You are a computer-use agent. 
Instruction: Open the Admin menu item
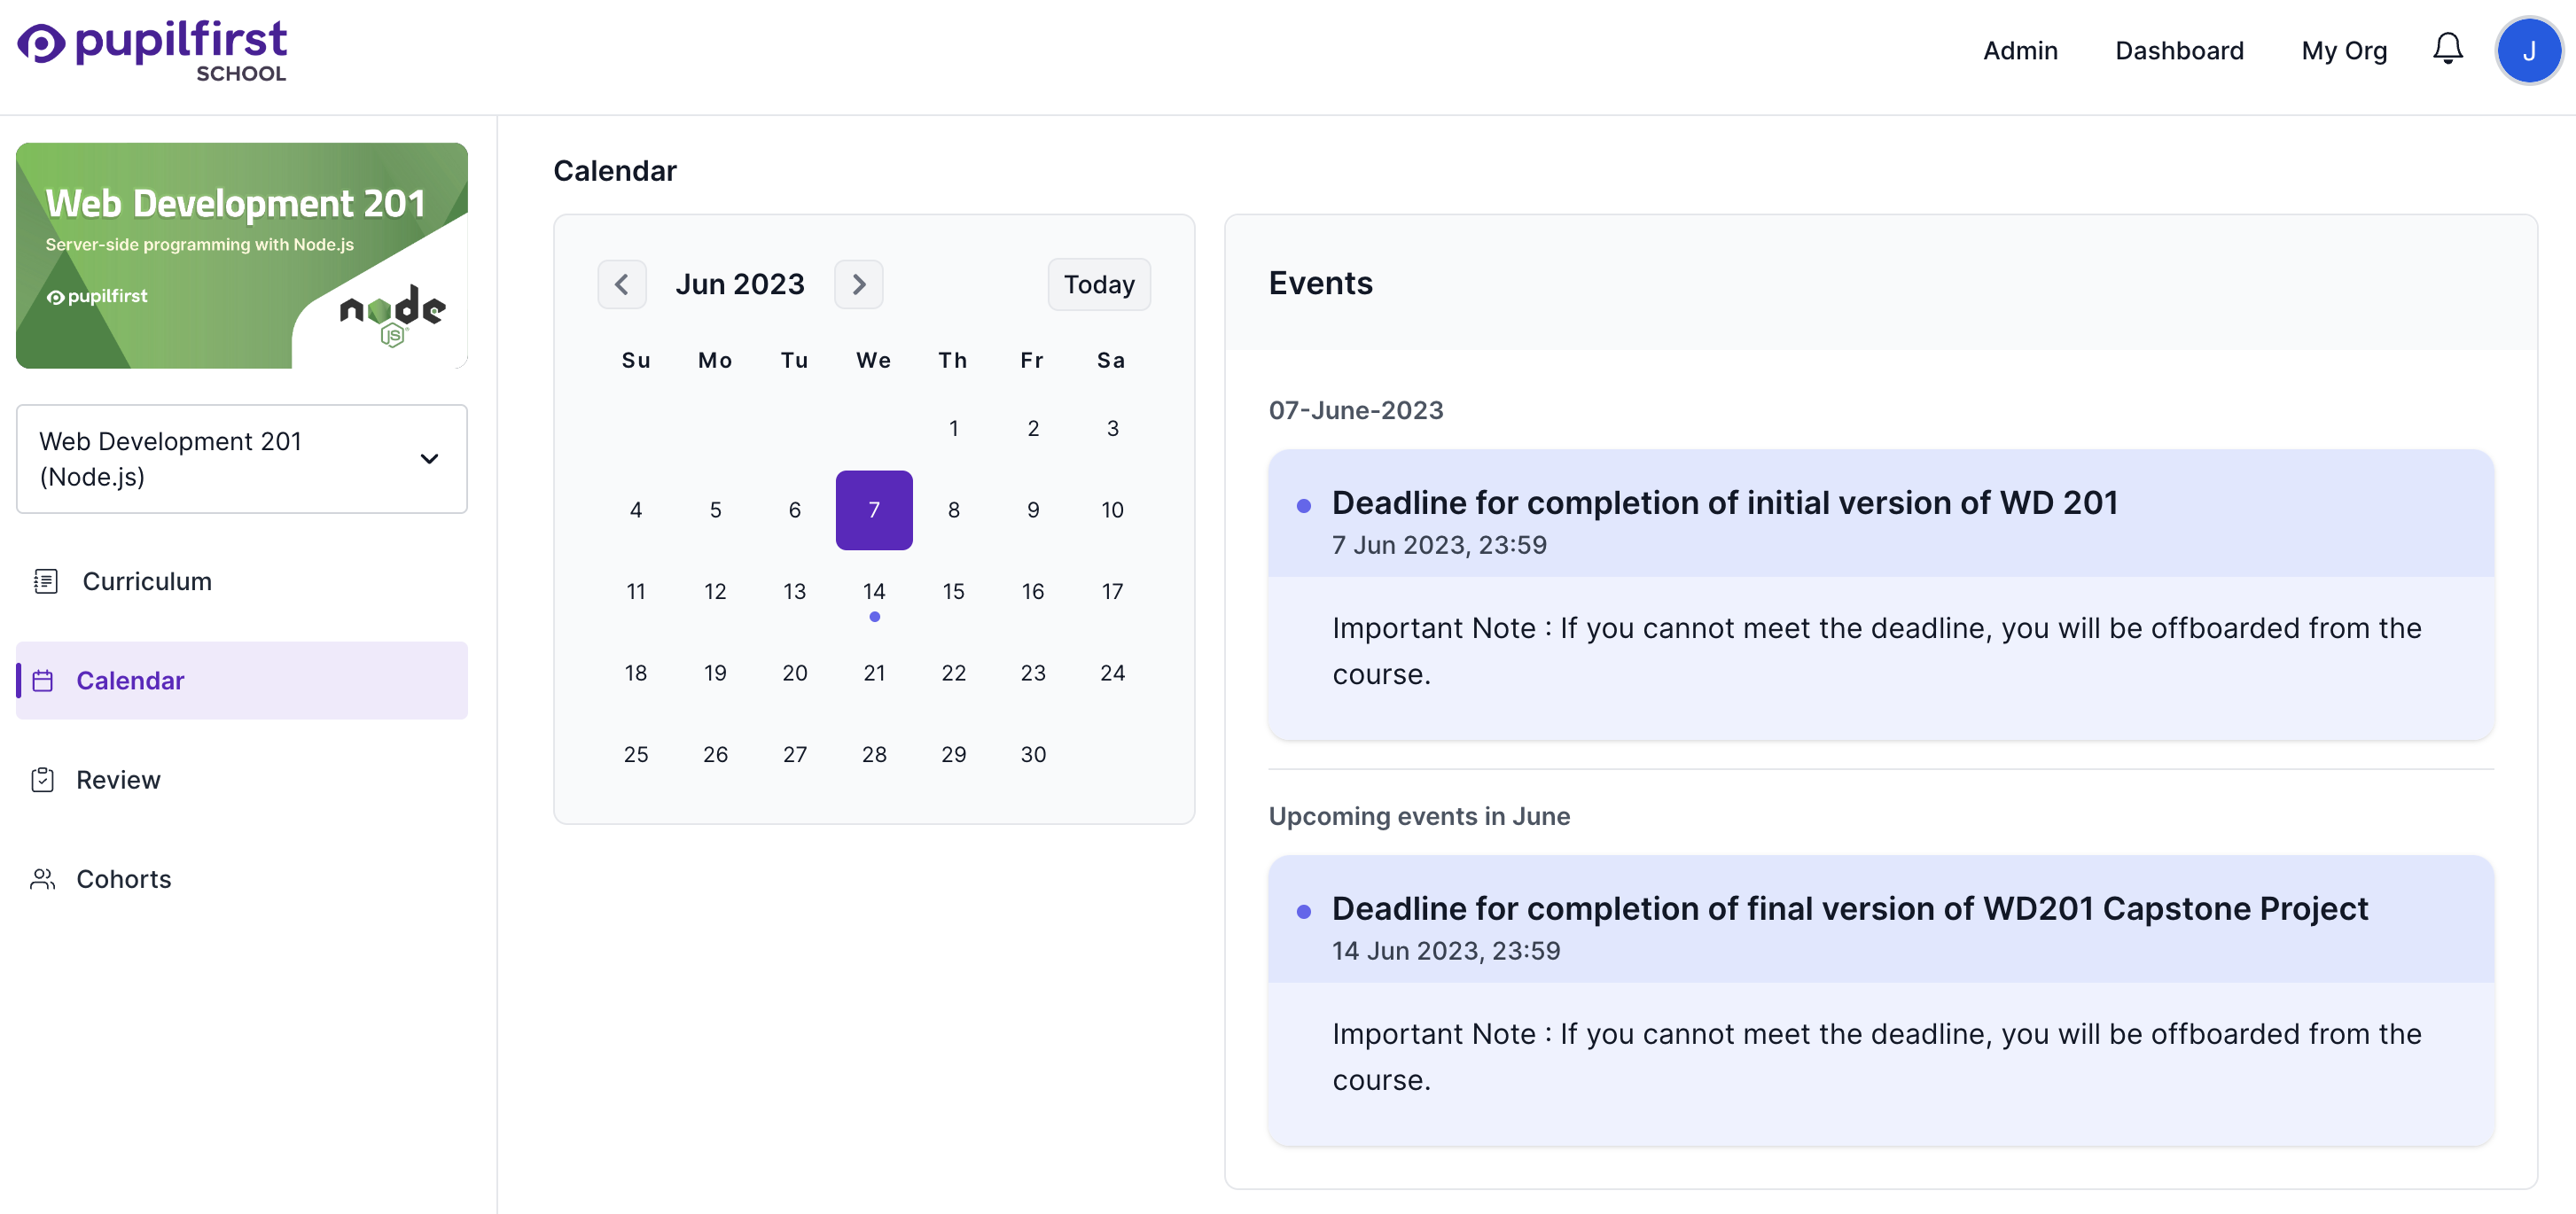point(2019,51)
